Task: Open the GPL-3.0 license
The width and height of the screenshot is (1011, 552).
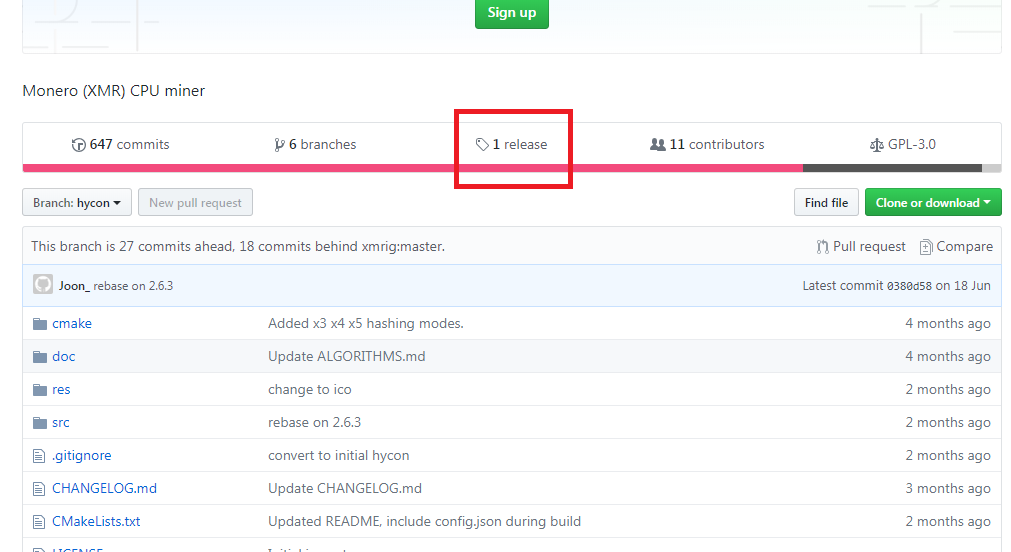Action: (903, 144)
